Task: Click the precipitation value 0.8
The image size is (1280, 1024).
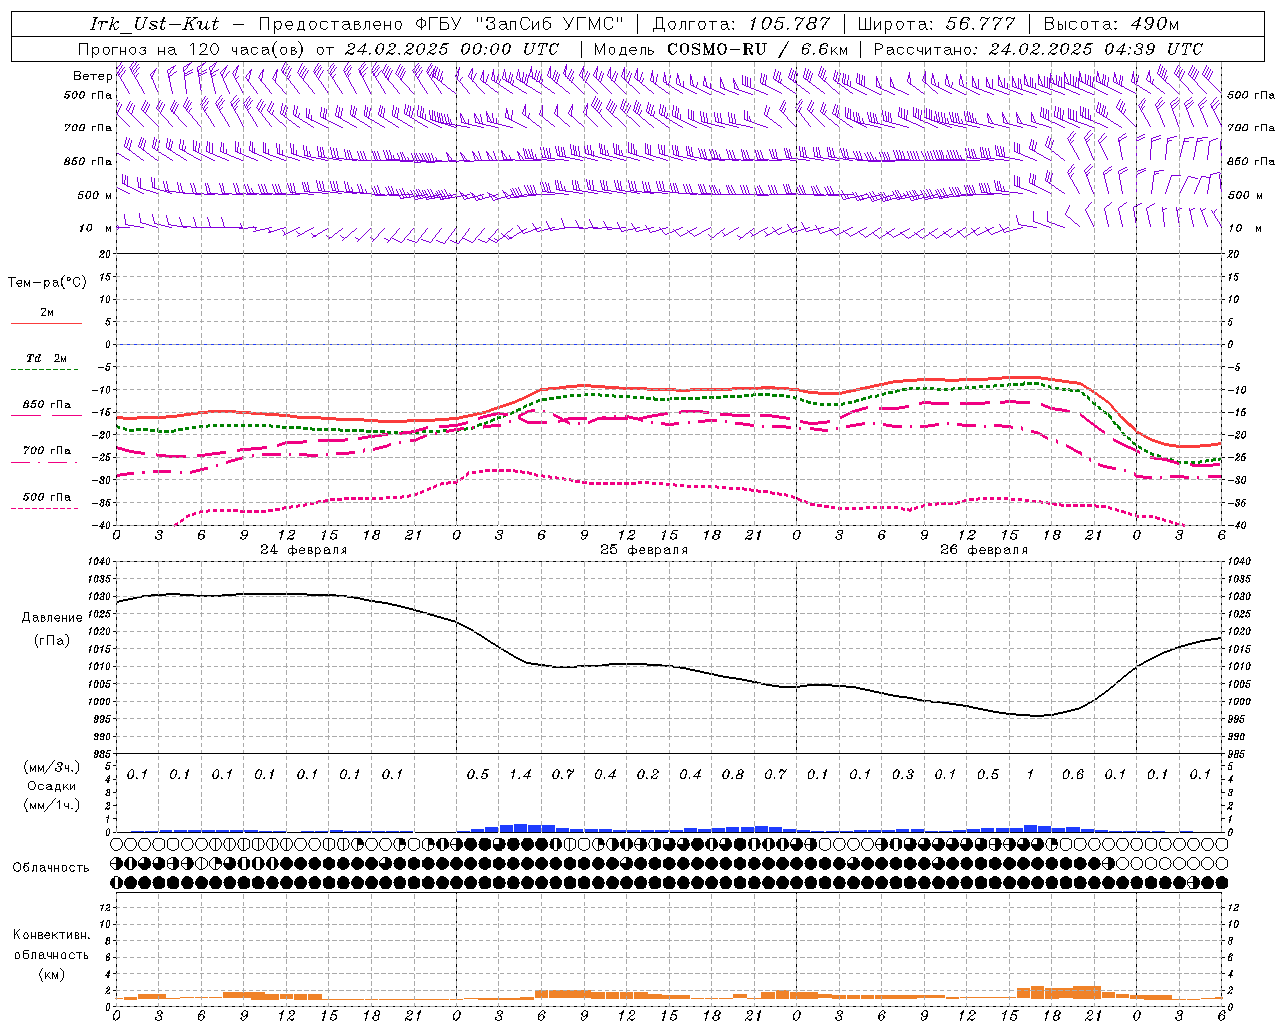Action: click(733, 775)
